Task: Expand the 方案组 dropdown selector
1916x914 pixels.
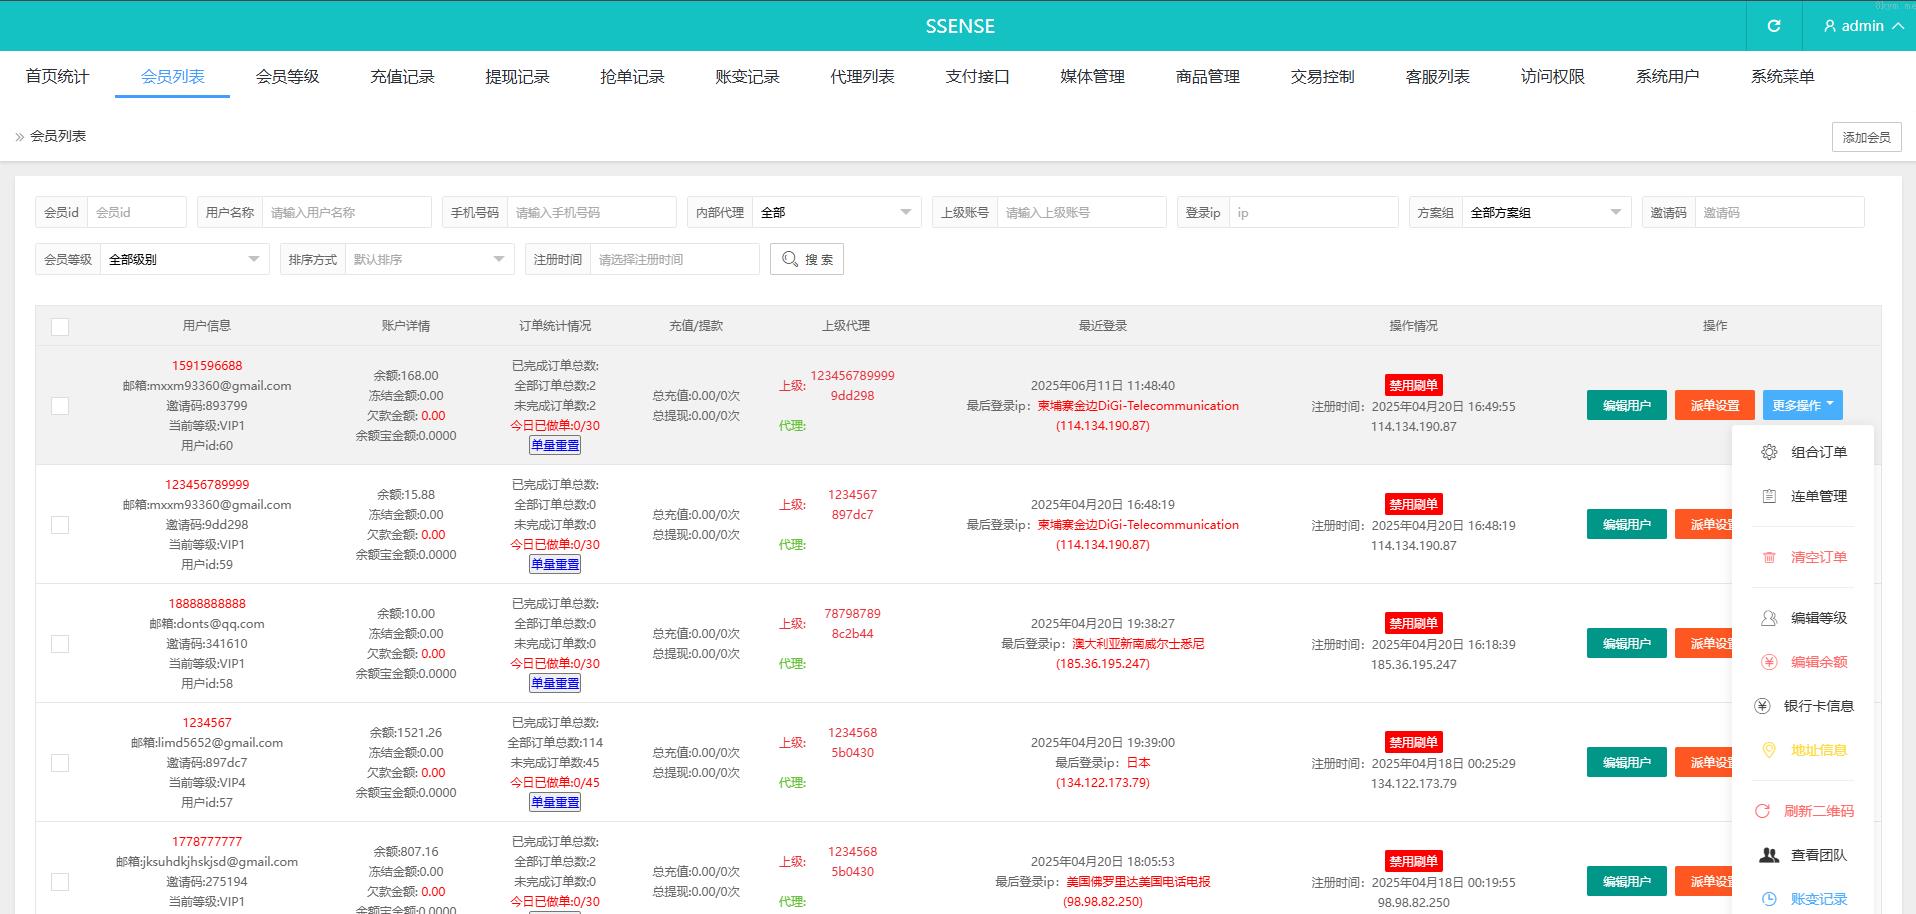Action: [1545, 212]
